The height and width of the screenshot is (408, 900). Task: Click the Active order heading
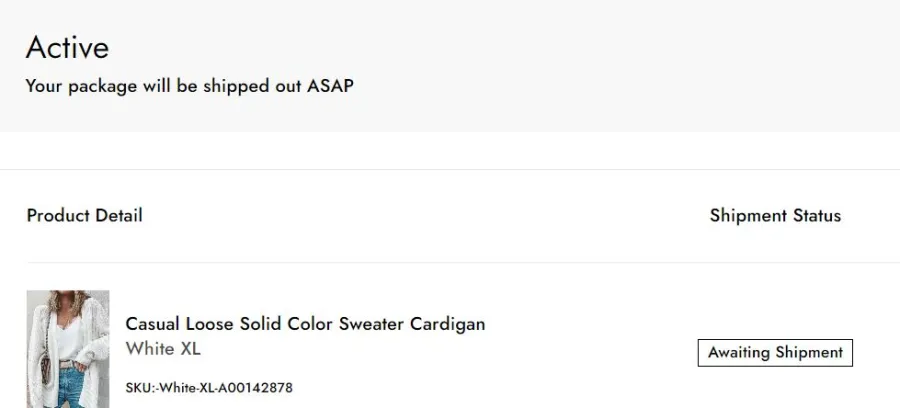pos(67,47)
